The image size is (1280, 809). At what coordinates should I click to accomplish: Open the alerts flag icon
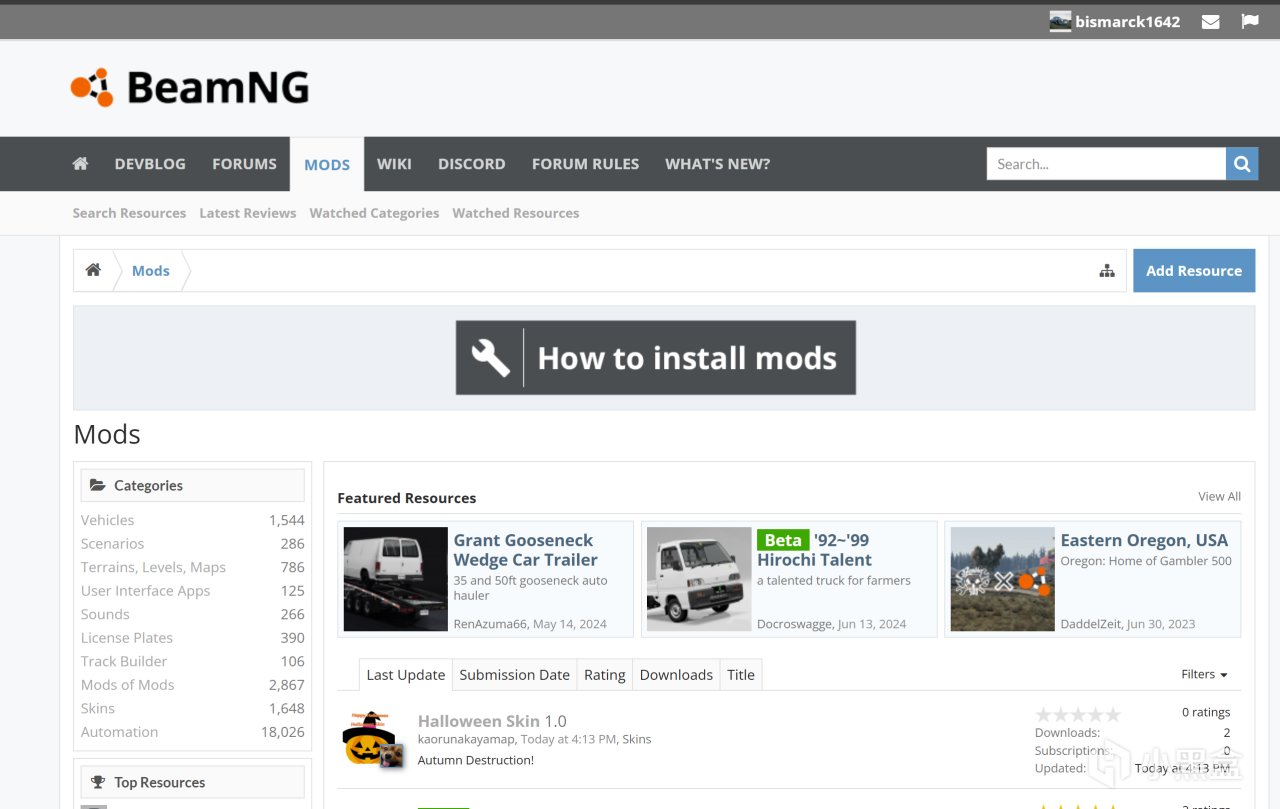(x=1250, y=21)
